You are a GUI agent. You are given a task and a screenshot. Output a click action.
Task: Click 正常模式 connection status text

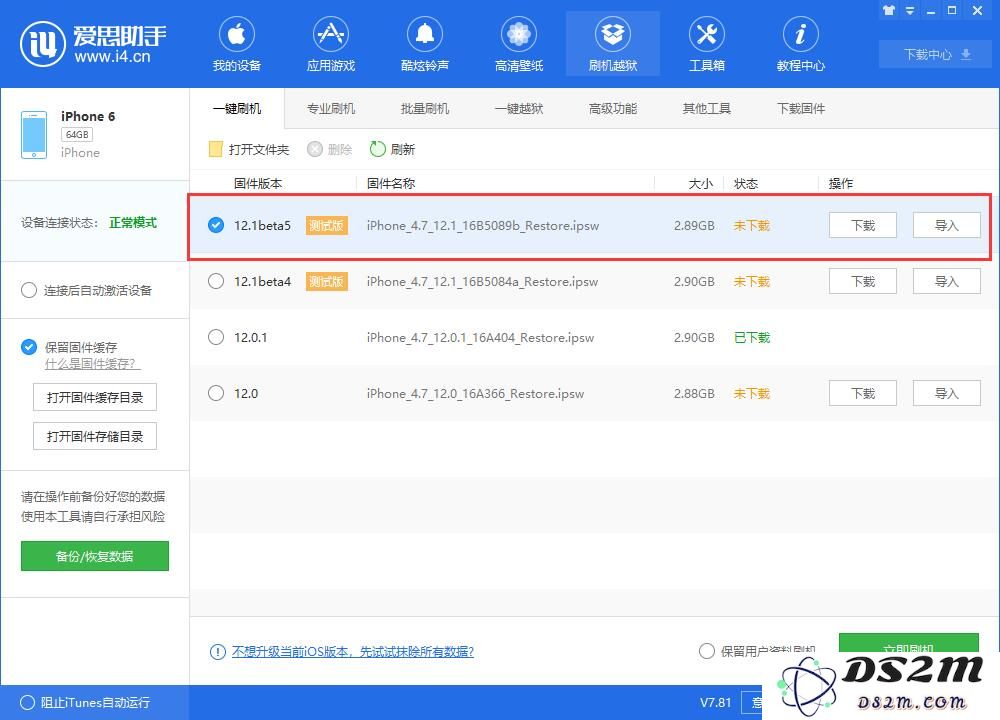[133, 222]
